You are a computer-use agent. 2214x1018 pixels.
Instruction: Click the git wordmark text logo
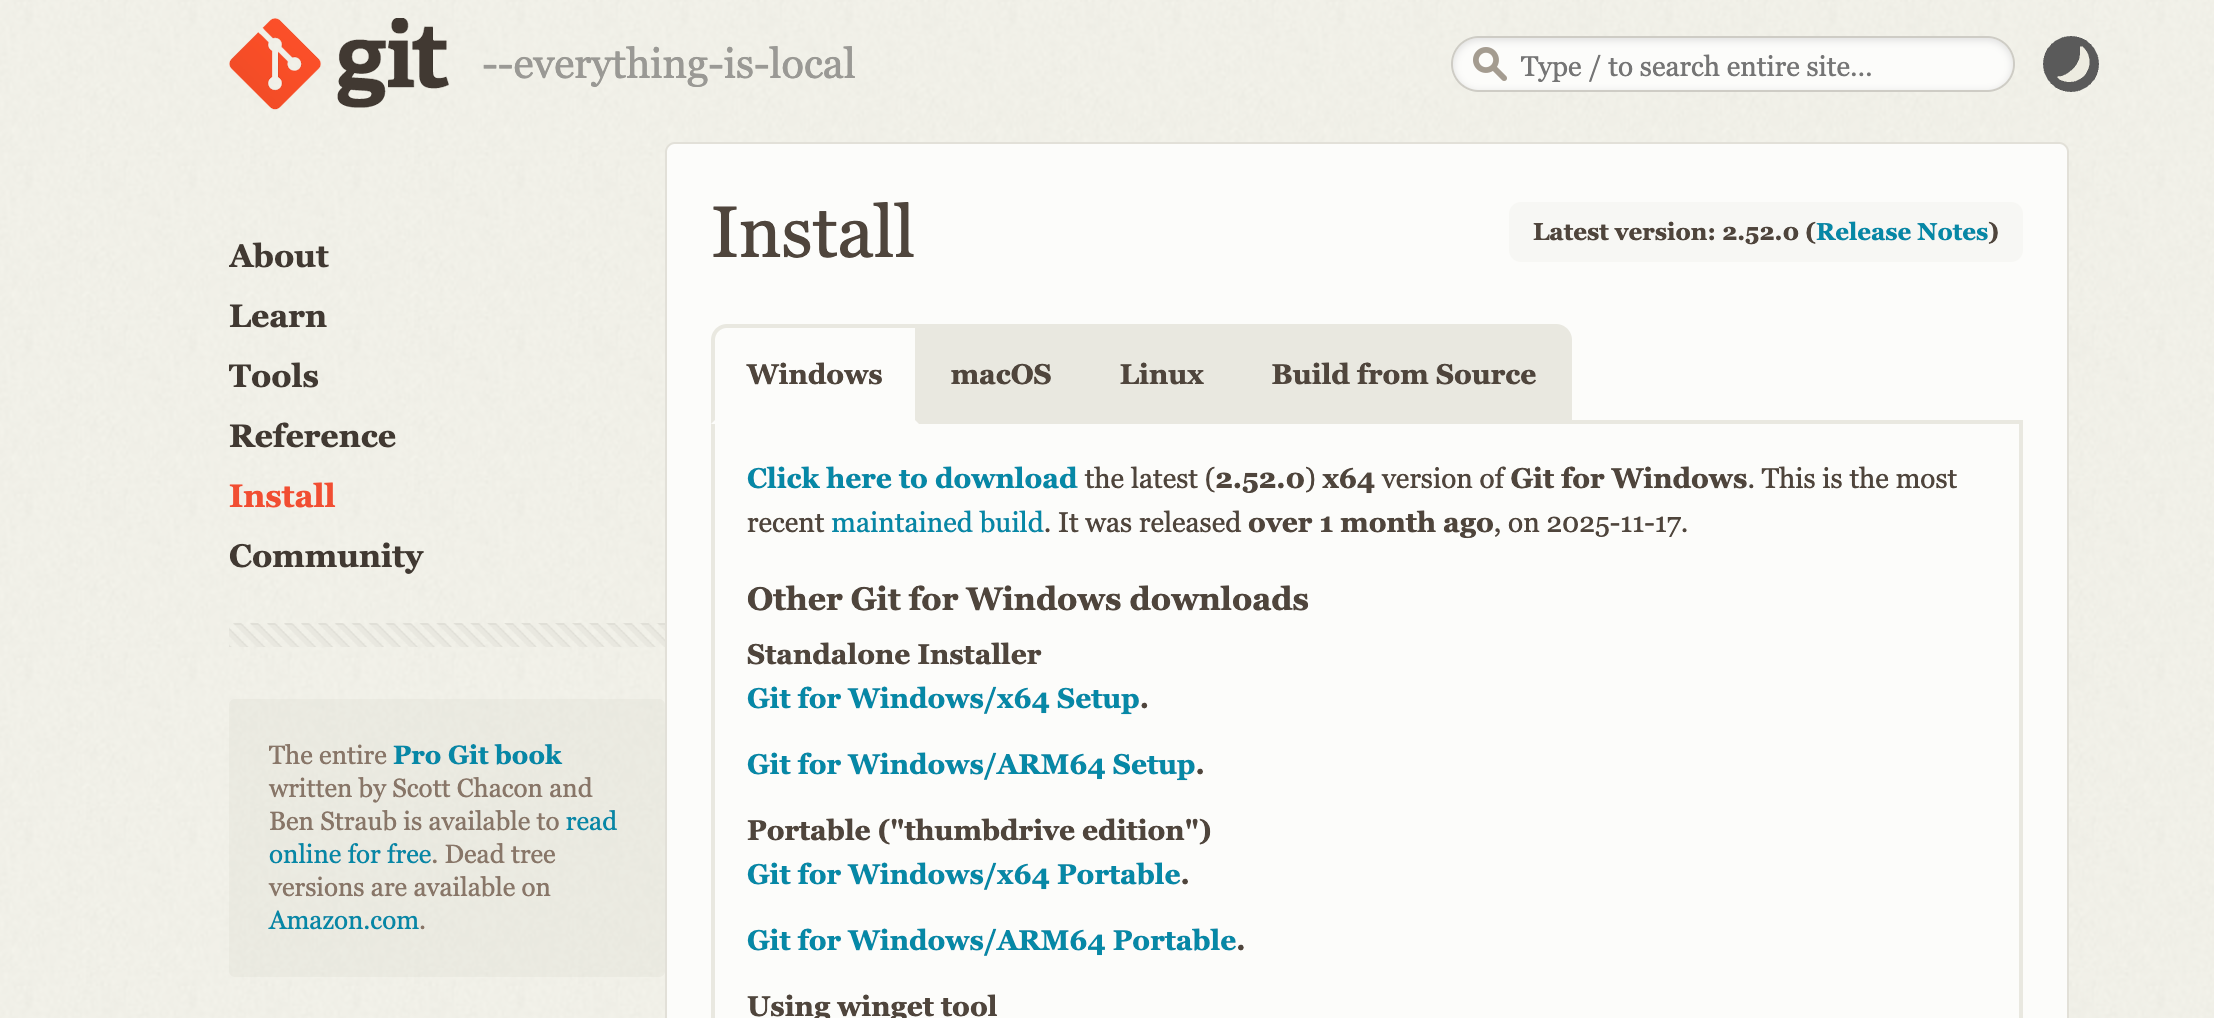coord(392,64)
